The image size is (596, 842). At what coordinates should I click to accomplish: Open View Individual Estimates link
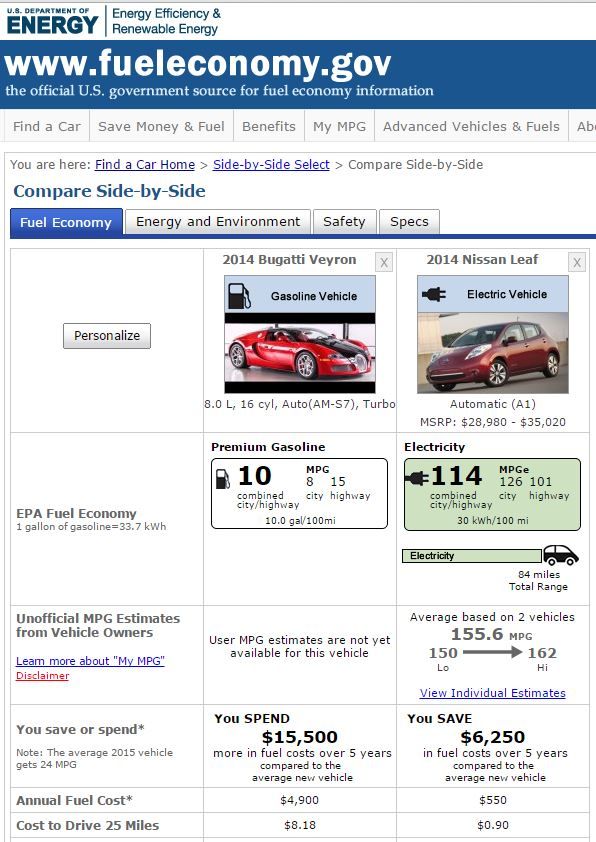pos(492,693)
